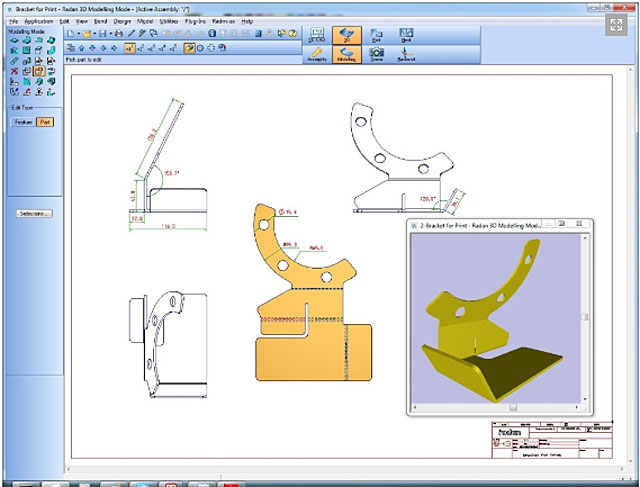Click the yellow question mark help icon
Screen dimensions: 640x487
[x=293, y=33]
